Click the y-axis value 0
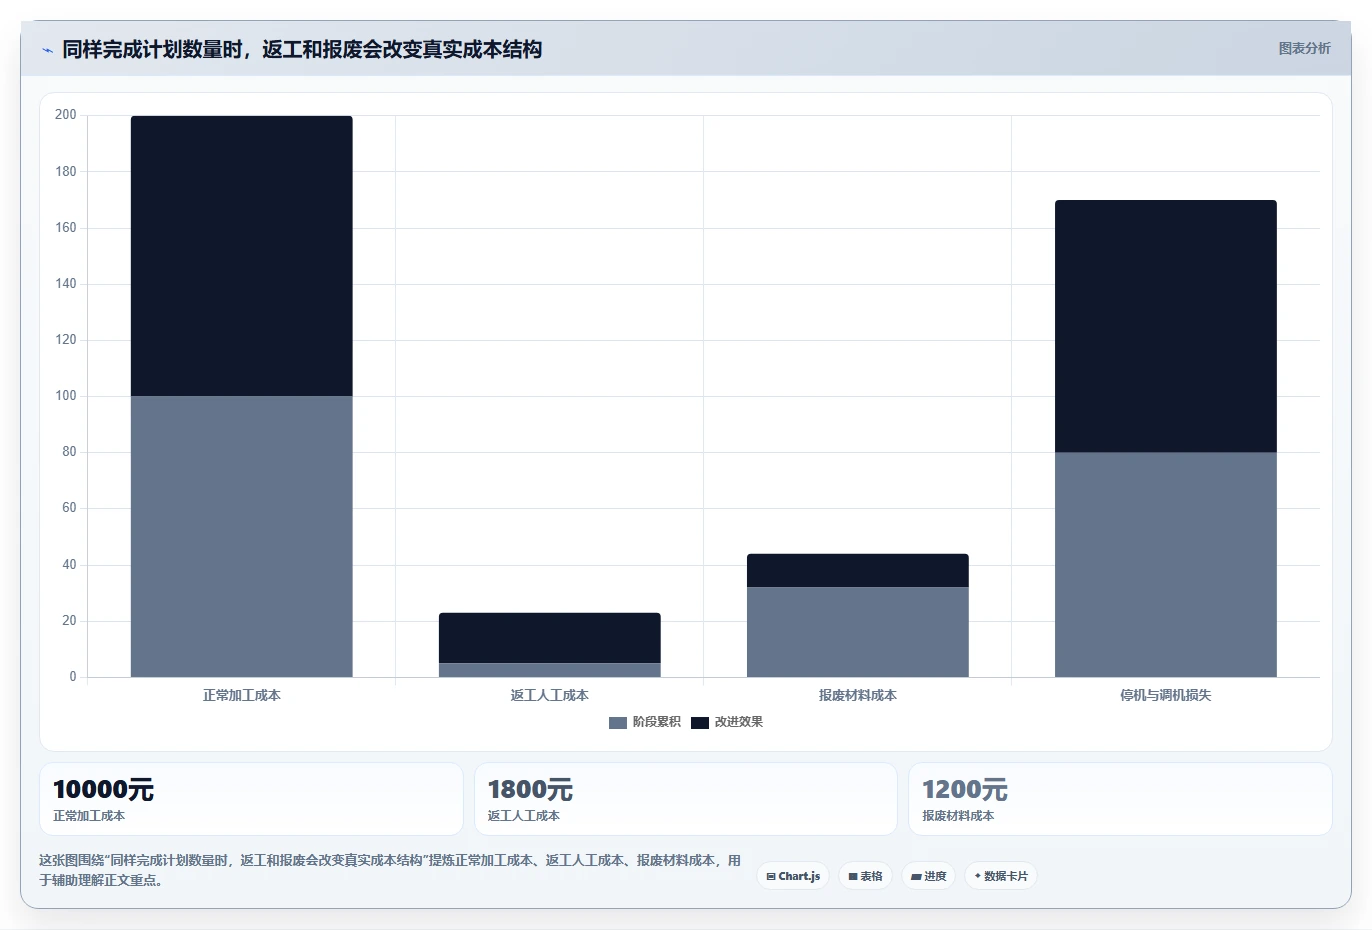The height and width of the screenshot is (930, 1372). click(73, 677)
